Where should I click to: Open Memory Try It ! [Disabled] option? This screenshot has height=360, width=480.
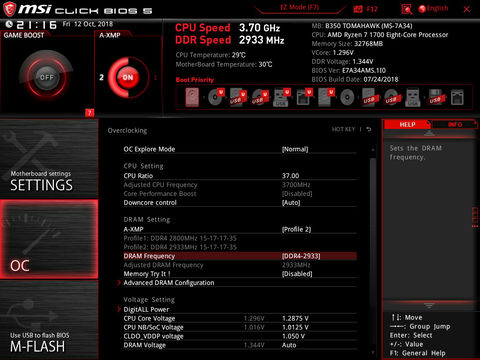[240, 274]
